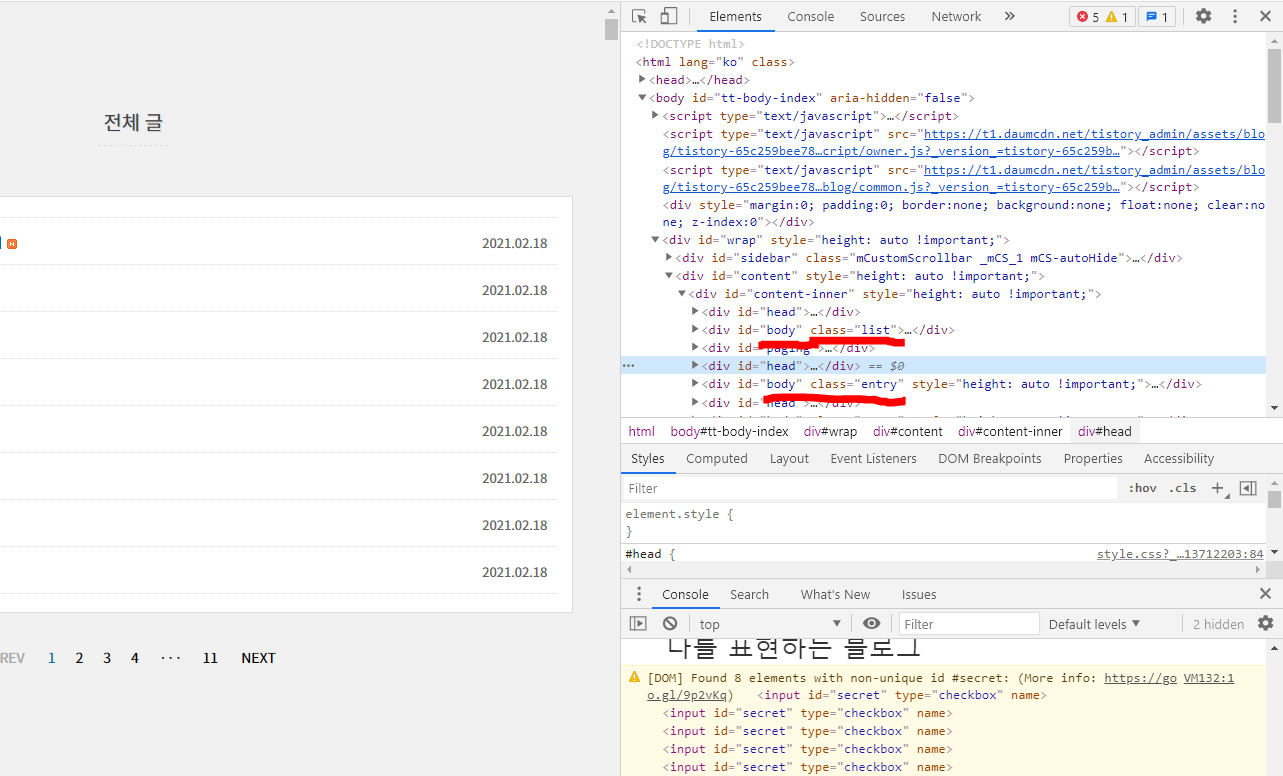Expand the div id sidebar node
Image resolution: width=1283 pixels, height=776 pixels.
669,258
